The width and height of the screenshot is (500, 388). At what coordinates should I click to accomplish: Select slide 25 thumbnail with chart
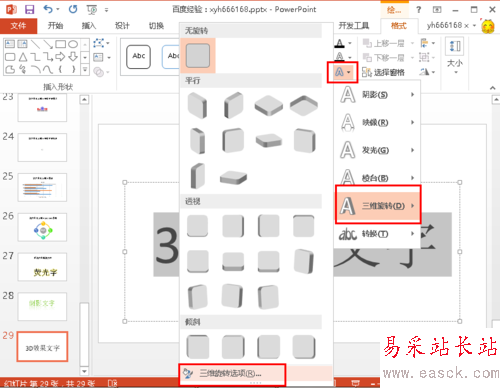[x=42, y=187]
